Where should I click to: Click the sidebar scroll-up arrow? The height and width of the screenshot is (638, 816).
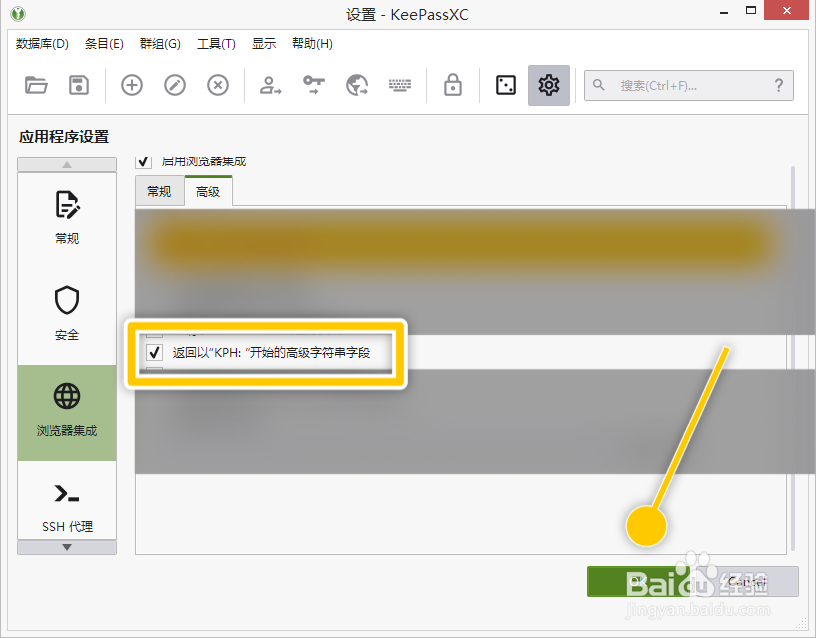click(x=67, y=164)
